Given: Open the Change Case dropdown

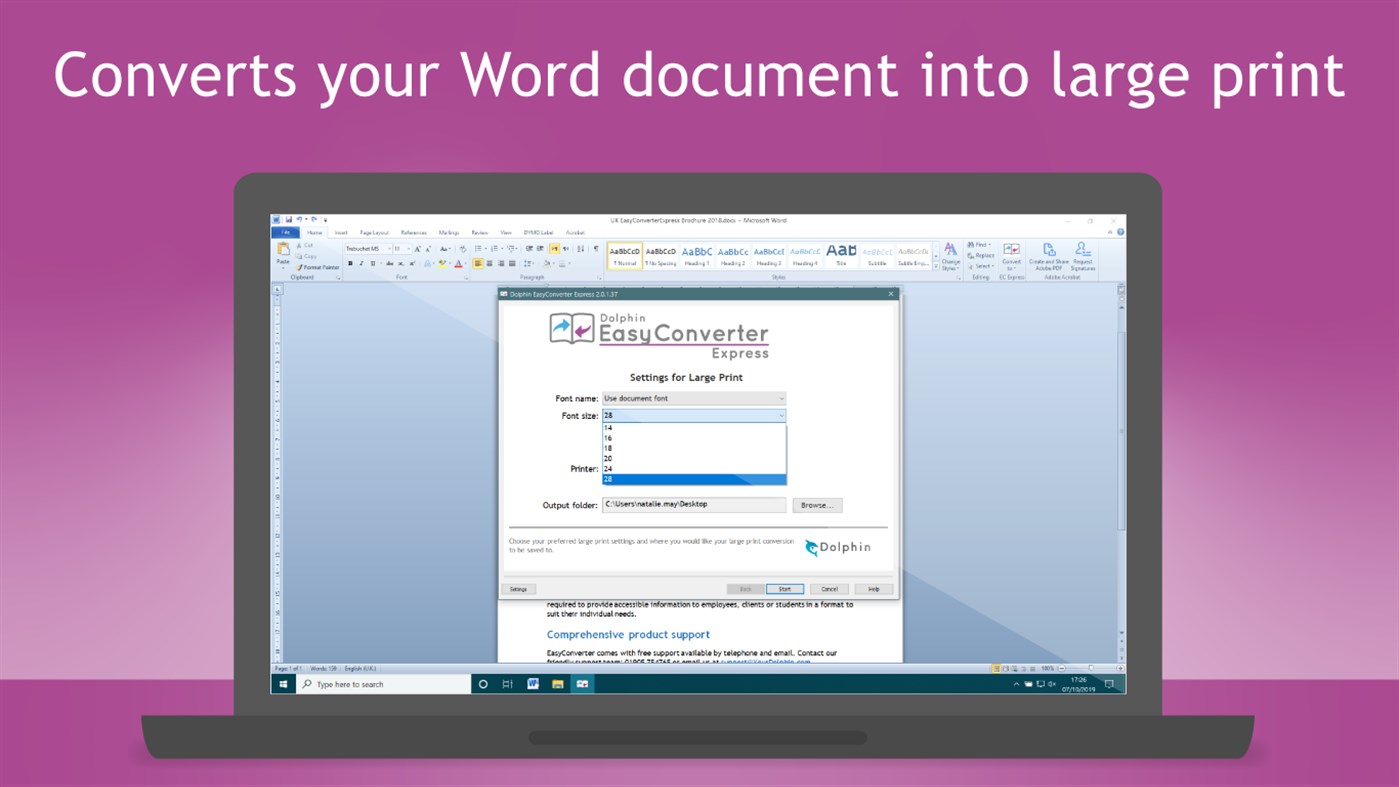Looking at the screenshot, I should pyautogui.click(x=444, y=249).
